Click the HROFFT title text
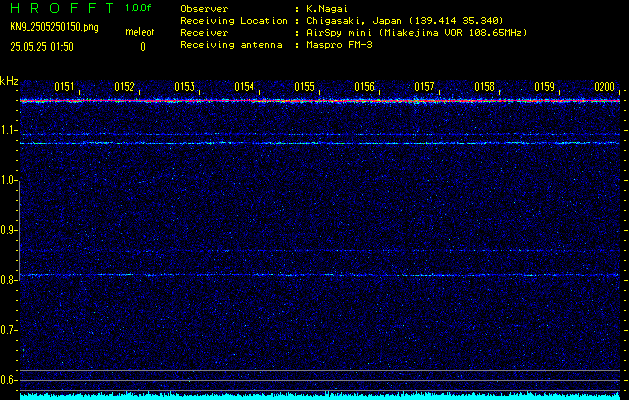629x400 pixels. [62, 8]
